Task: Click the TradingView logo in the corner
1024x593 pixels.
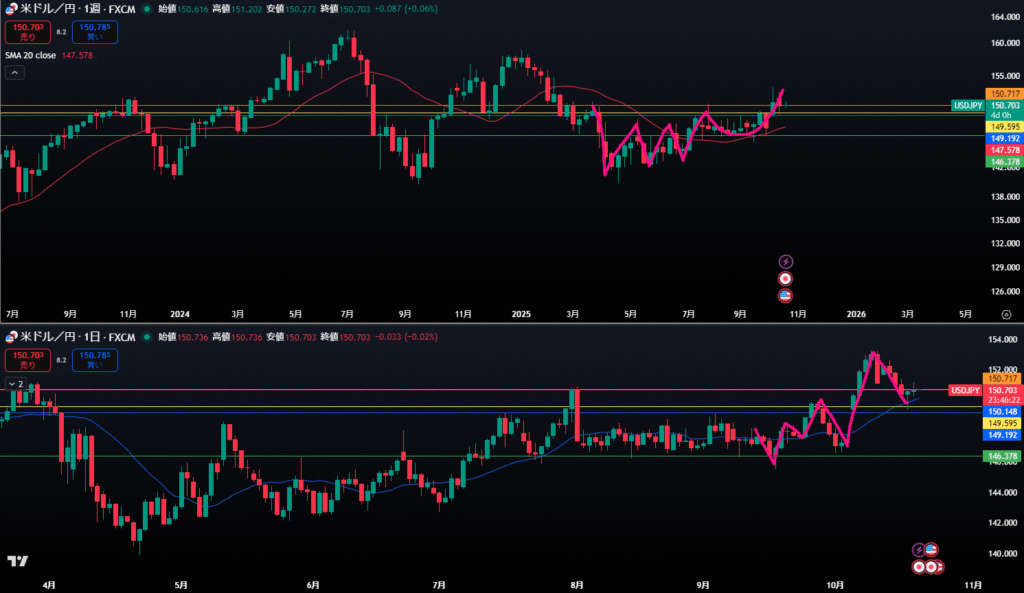Action: coord(17,561)
